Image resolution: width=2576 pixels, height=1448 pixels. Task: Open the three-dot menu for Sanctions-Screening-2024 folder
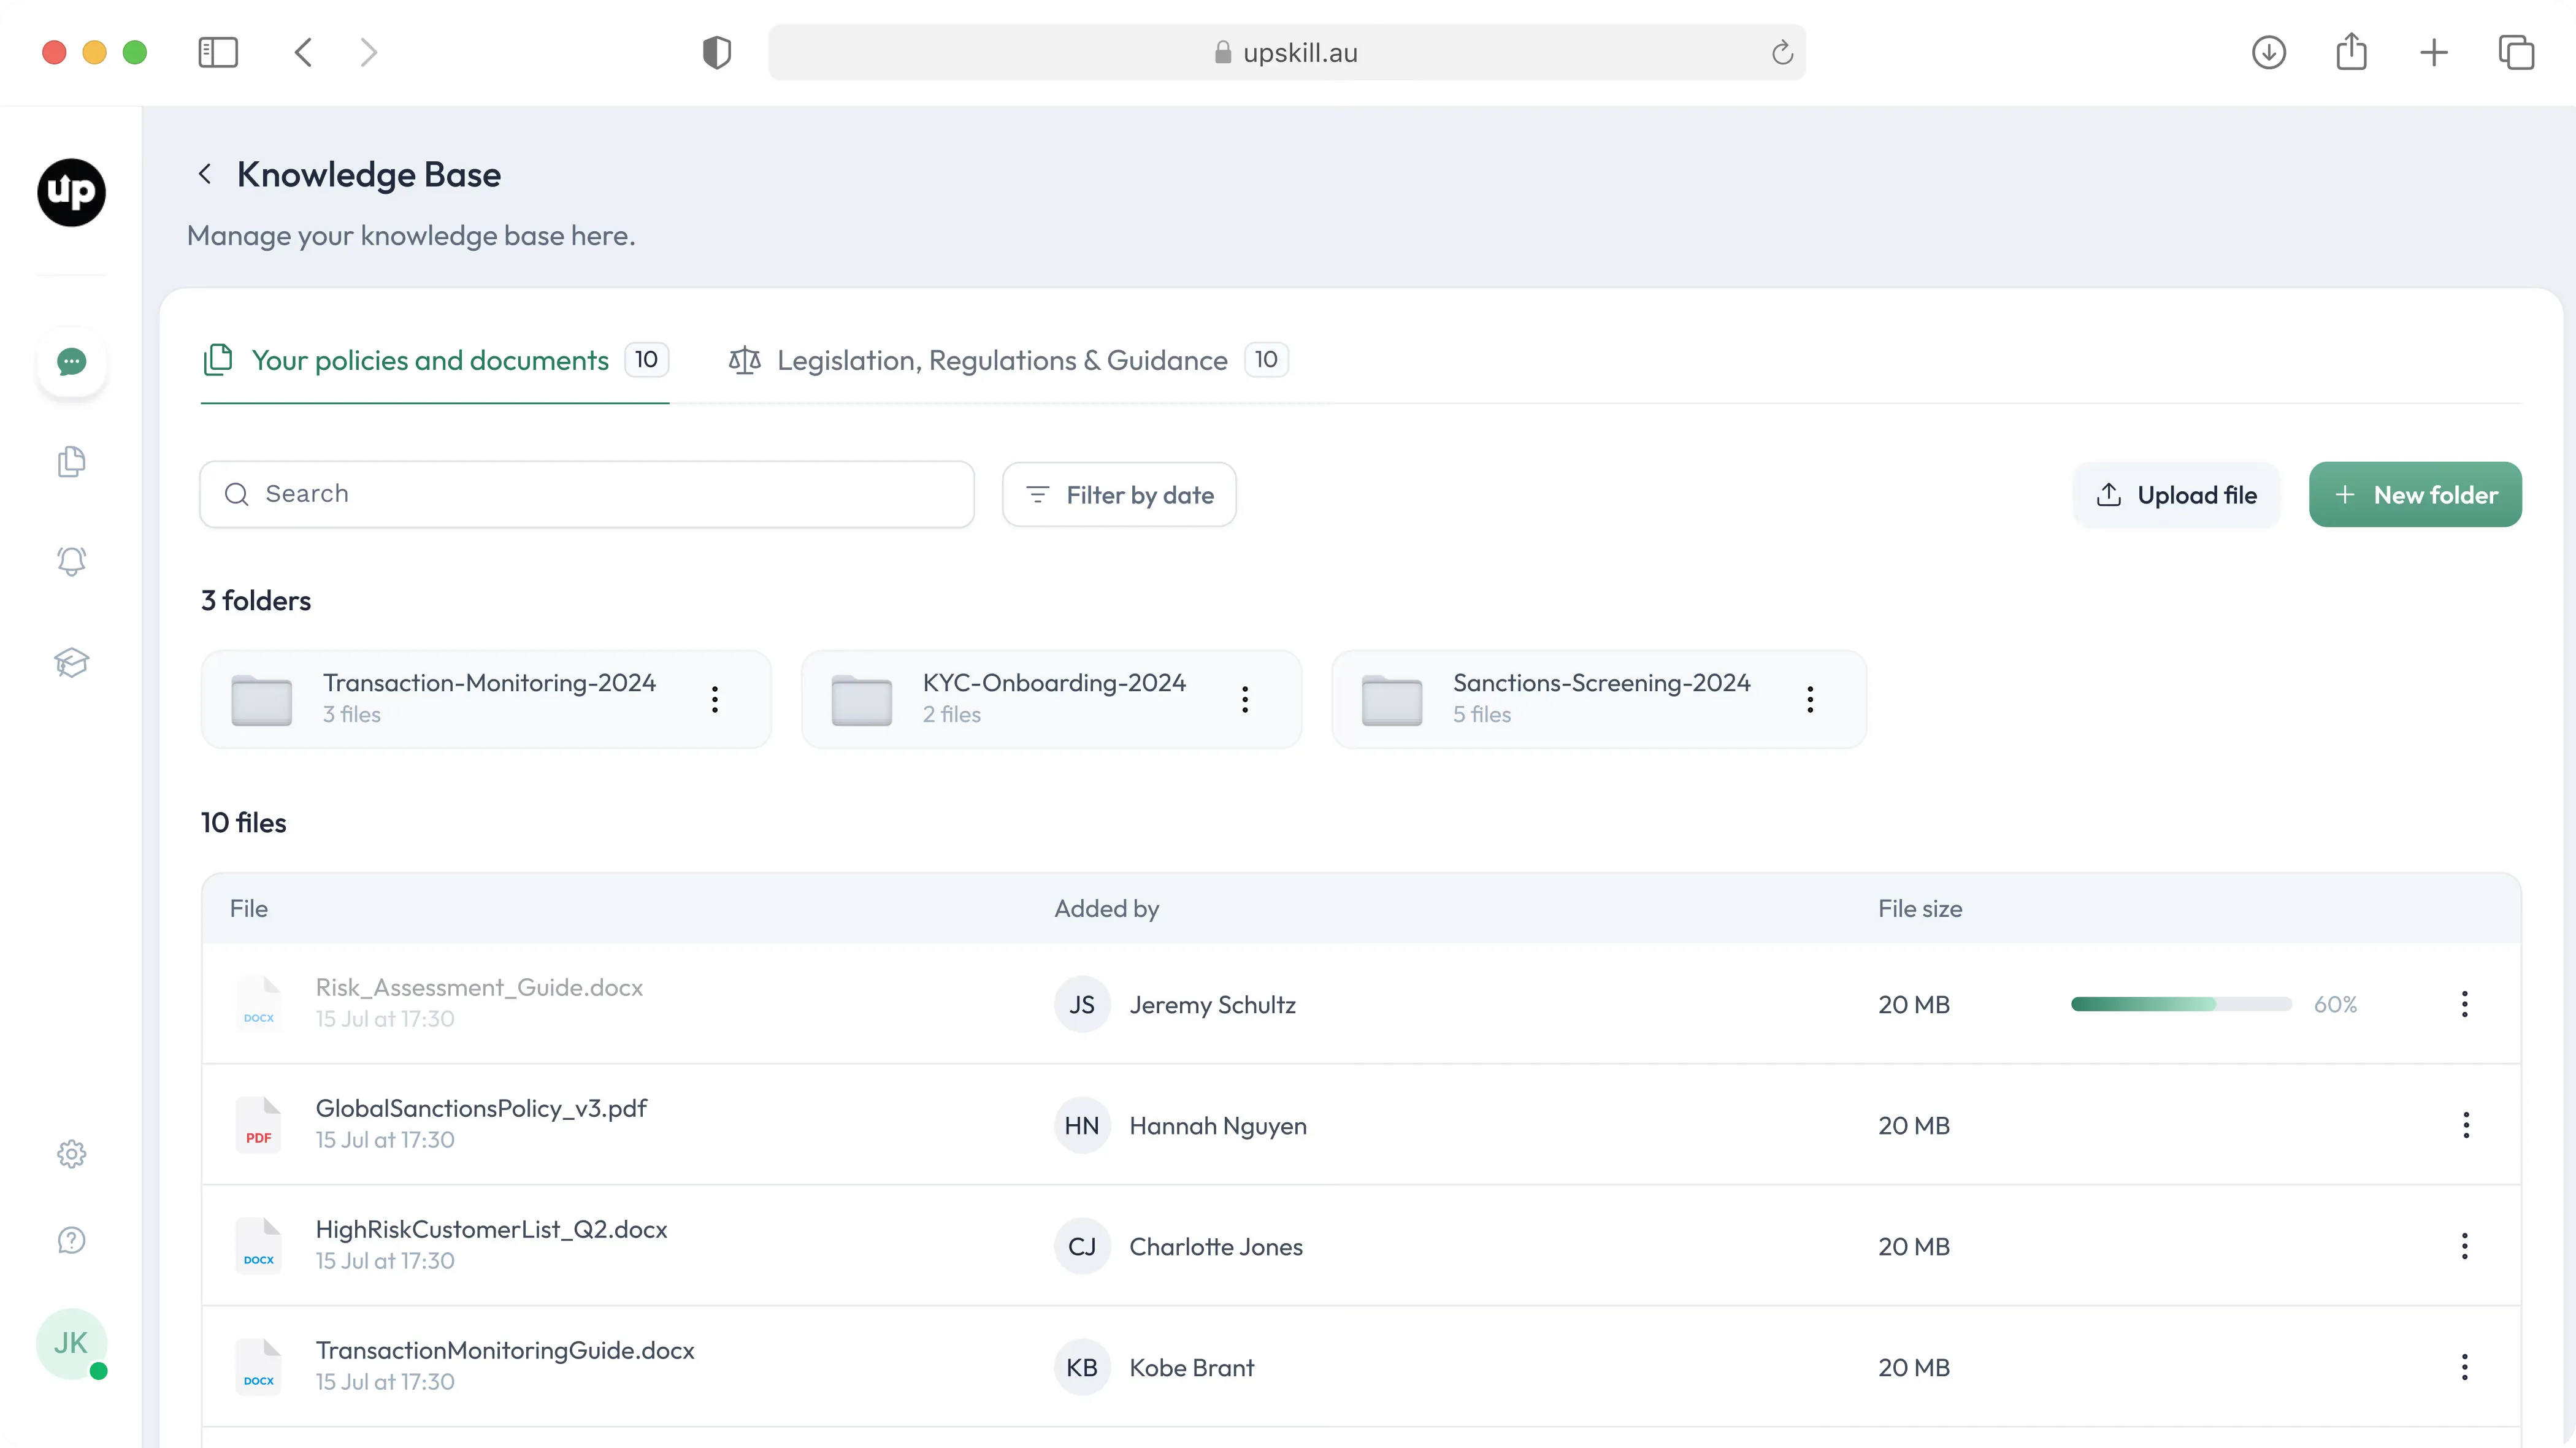click(1809, 699)
